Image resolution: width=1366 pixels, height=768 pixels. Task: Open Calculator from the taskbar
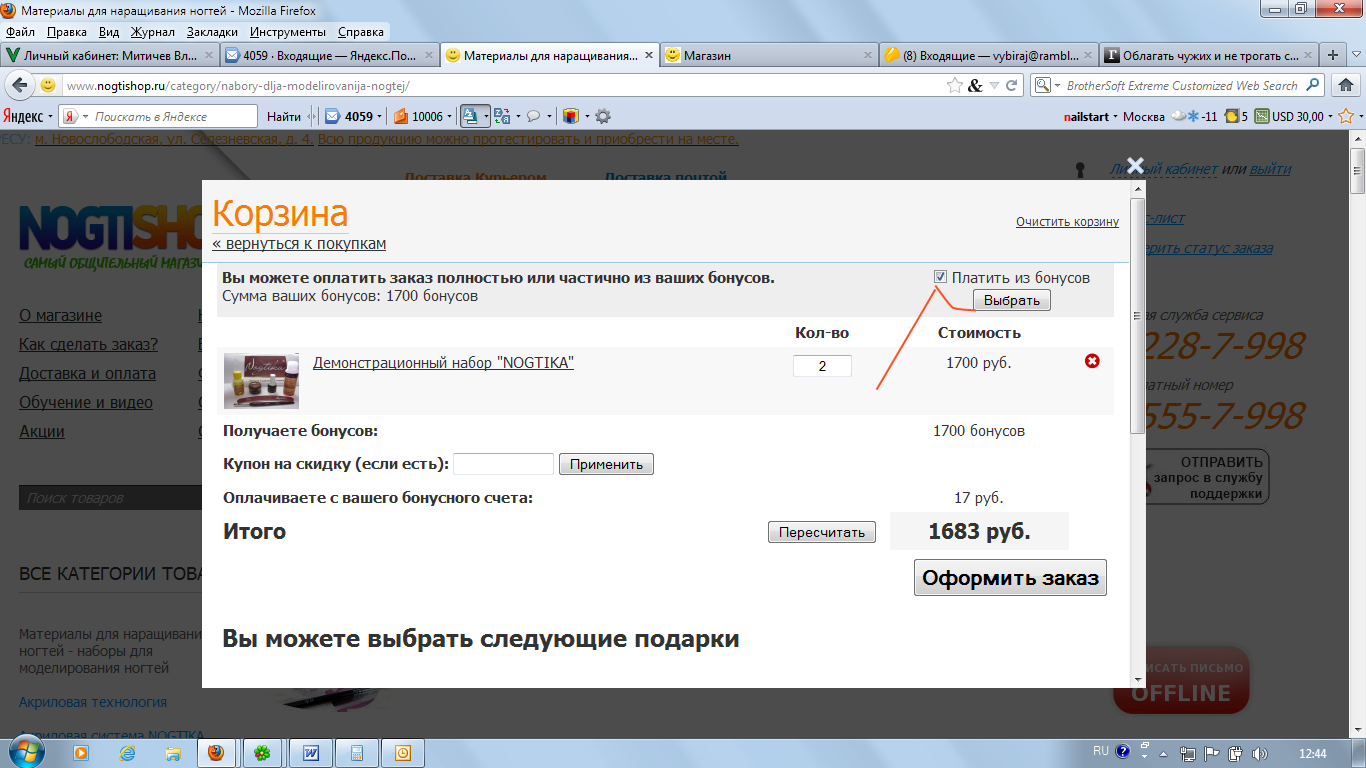[357, 753]
